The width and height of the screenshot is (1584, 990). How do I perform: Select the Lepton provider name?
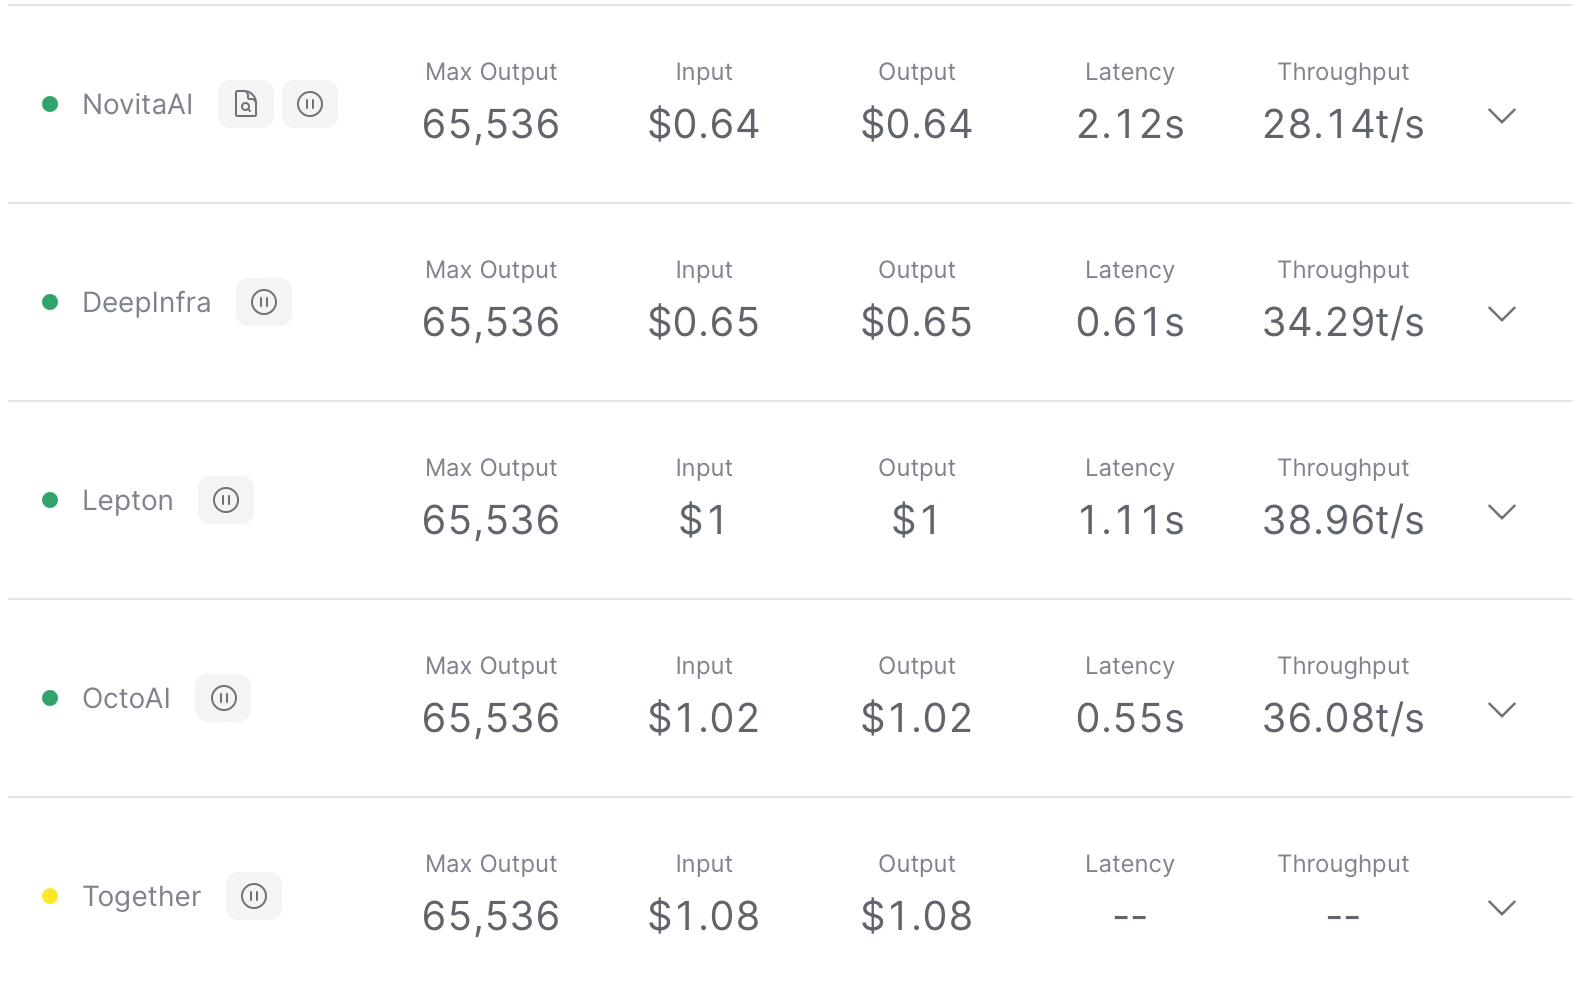128,500
